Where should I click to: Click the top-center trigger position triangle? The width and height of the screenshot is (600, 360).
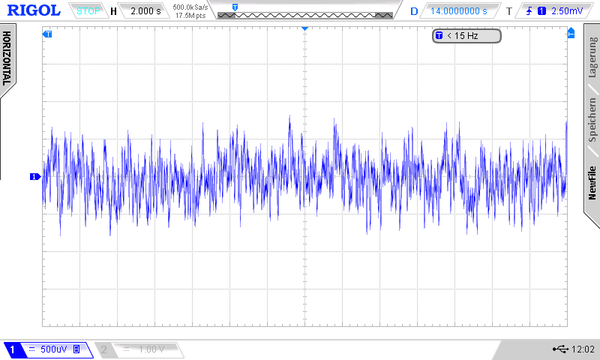click(305, 29)
